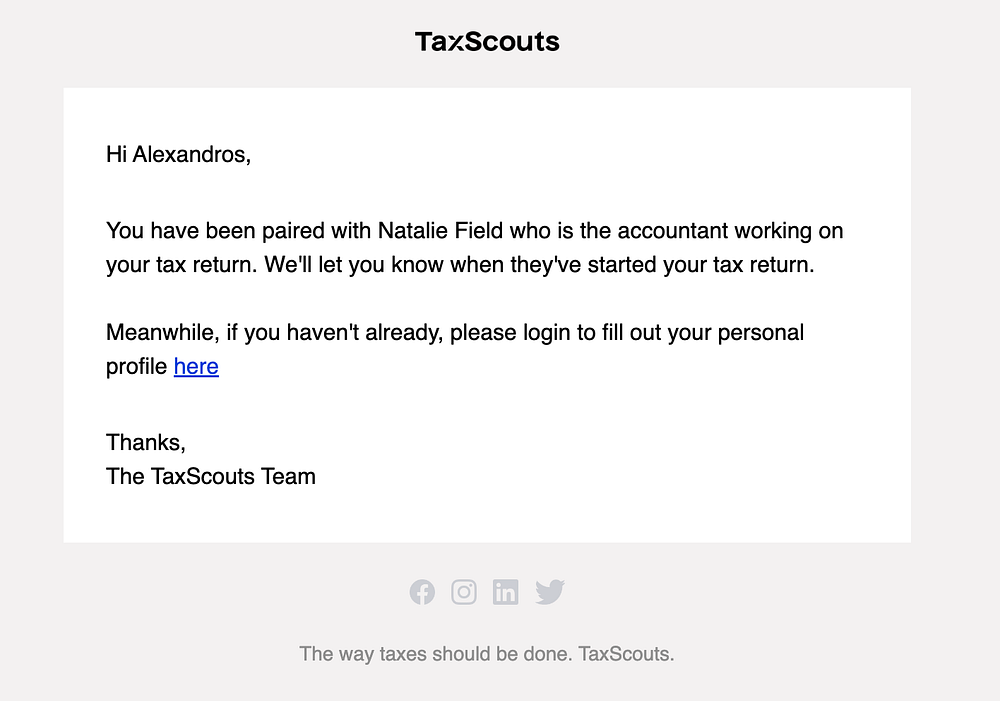Open the Instagram social icon
1000x701 pixels.
(x=464, y=592)
